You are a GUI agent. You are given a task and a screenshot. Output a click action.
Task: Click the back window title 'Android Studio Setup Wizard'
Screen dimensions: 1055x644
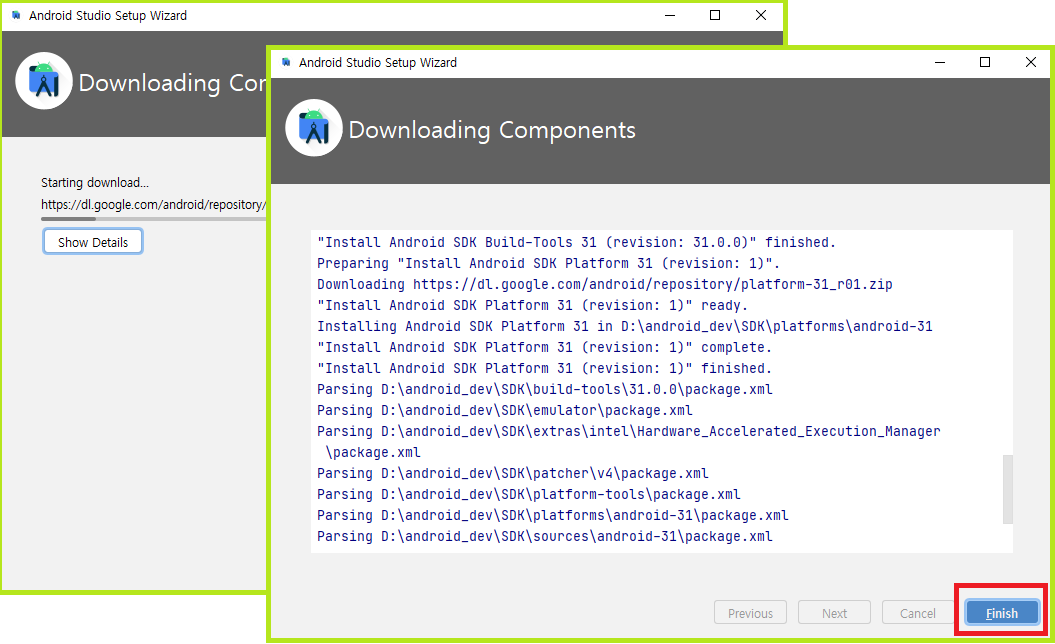click(108, 15)
